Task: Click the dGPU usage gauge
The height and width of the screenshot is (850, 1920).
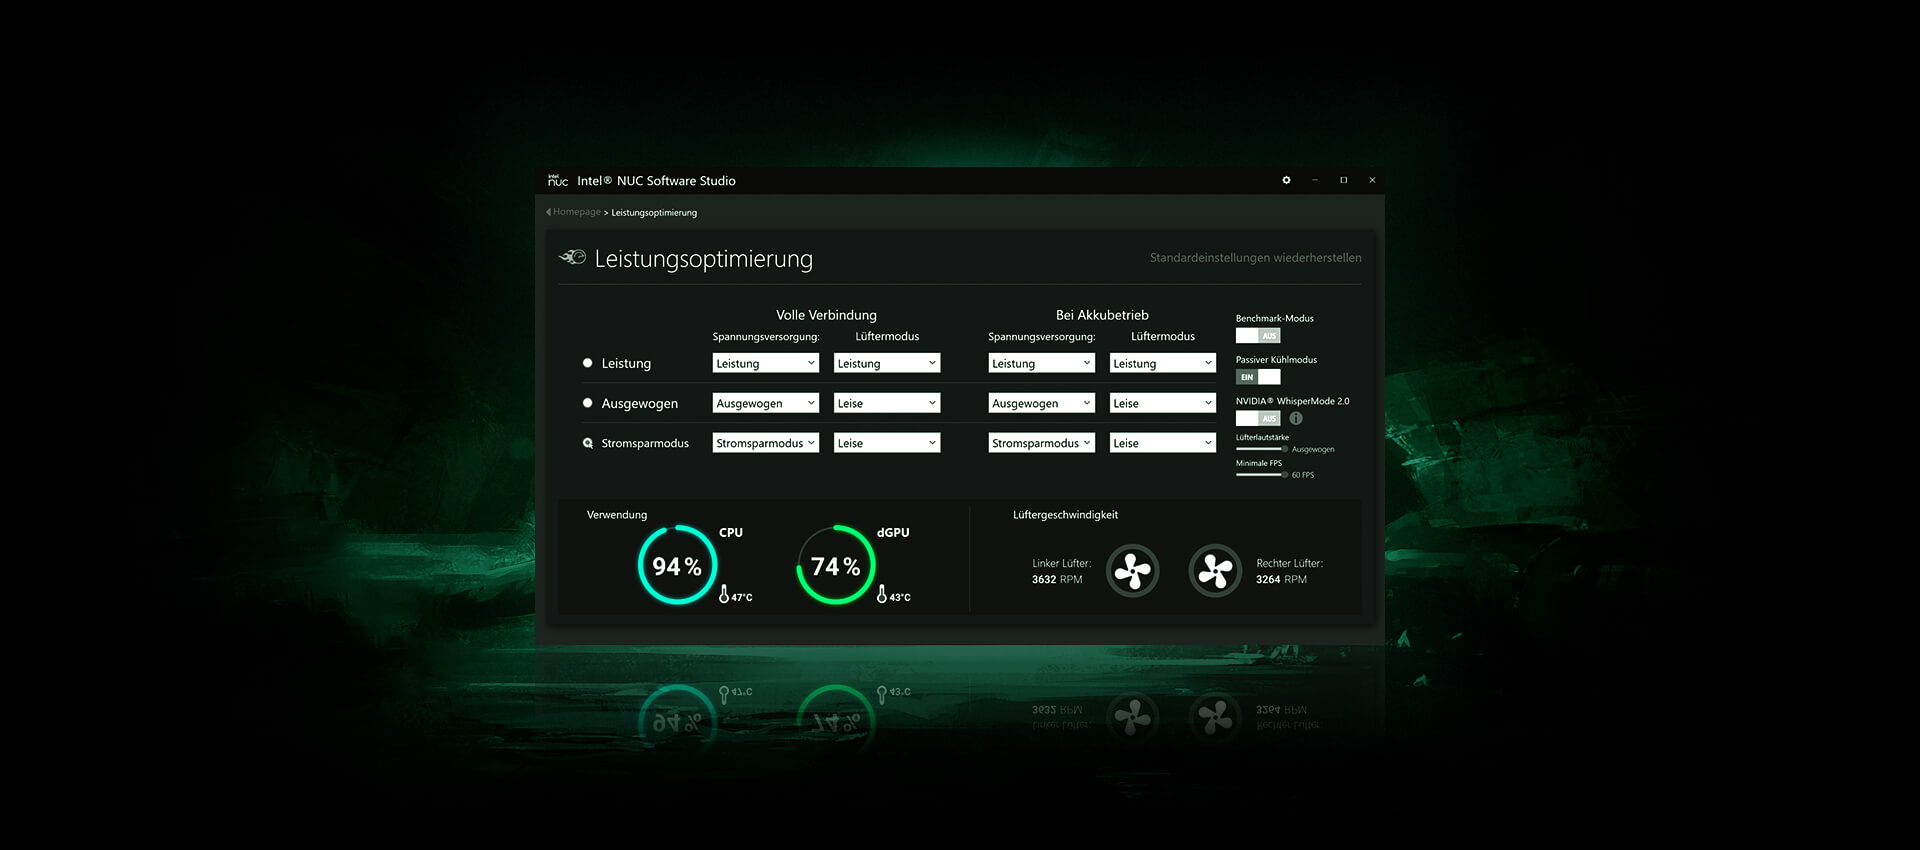Action: [835, 565]
